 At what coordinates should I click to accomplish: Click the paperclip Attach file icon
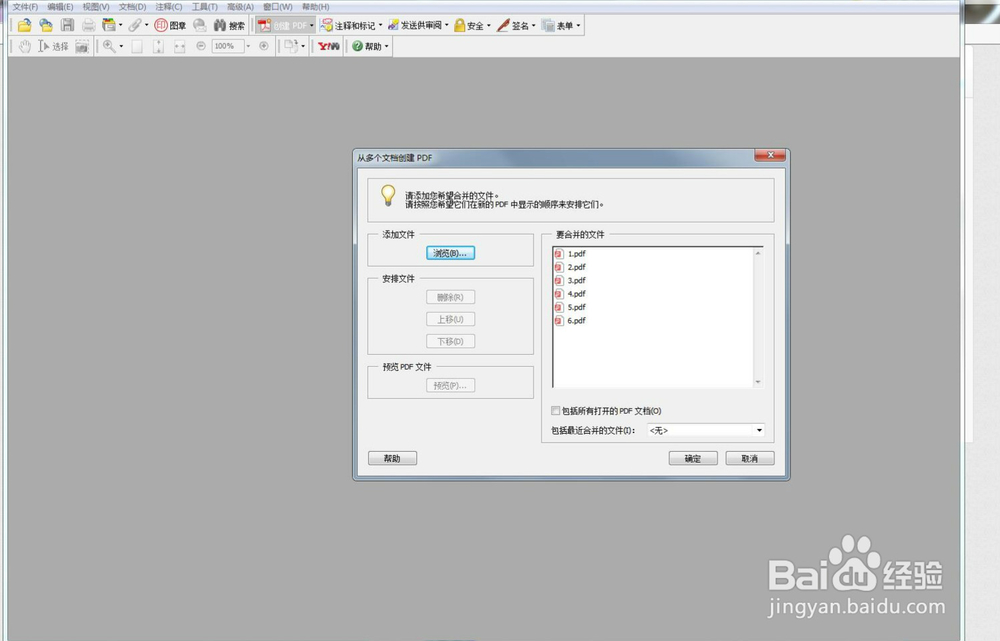click(135, 26)
